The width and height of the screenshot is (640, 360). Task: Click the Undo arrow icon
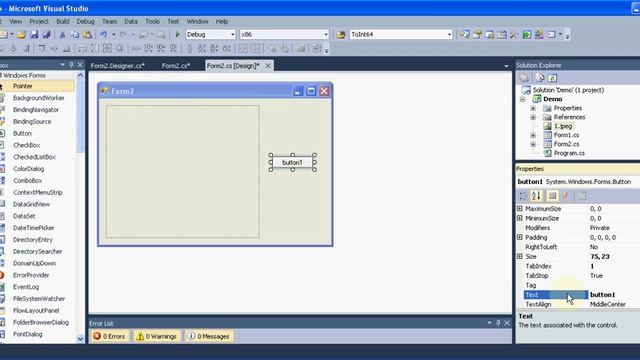pos(104,35)
